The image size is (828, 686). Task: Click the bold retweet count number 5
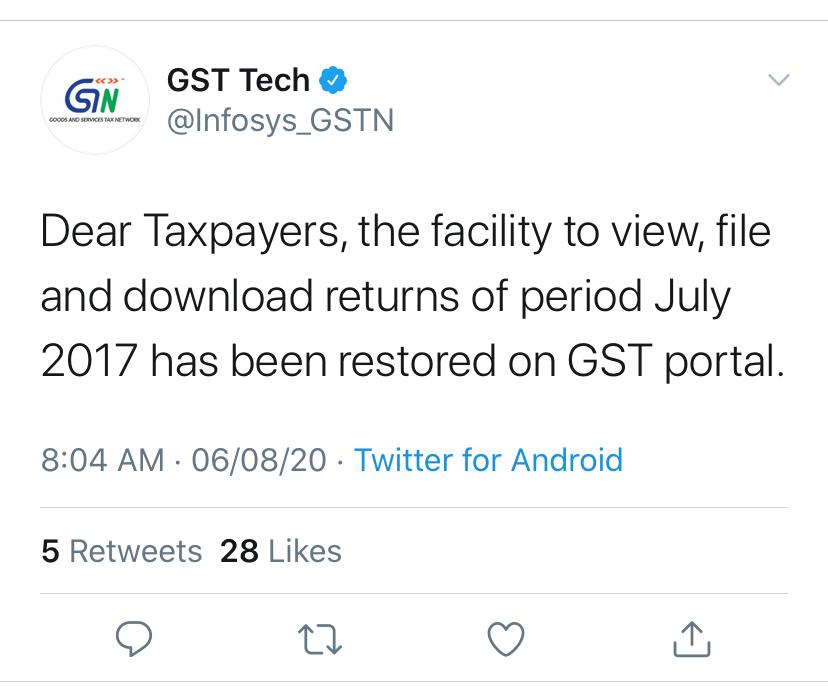pos(49,551)
